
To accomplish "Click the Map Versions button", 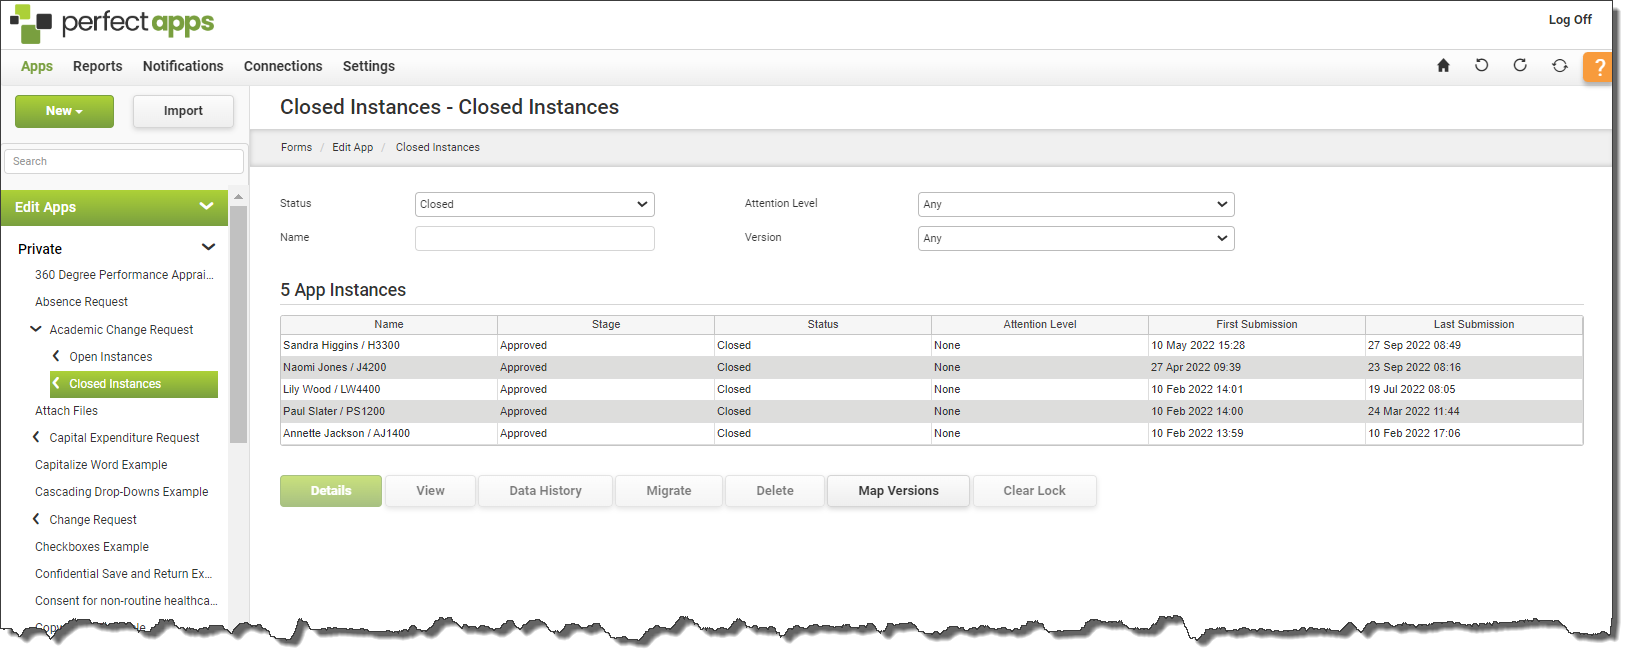I will coord(899,491).
